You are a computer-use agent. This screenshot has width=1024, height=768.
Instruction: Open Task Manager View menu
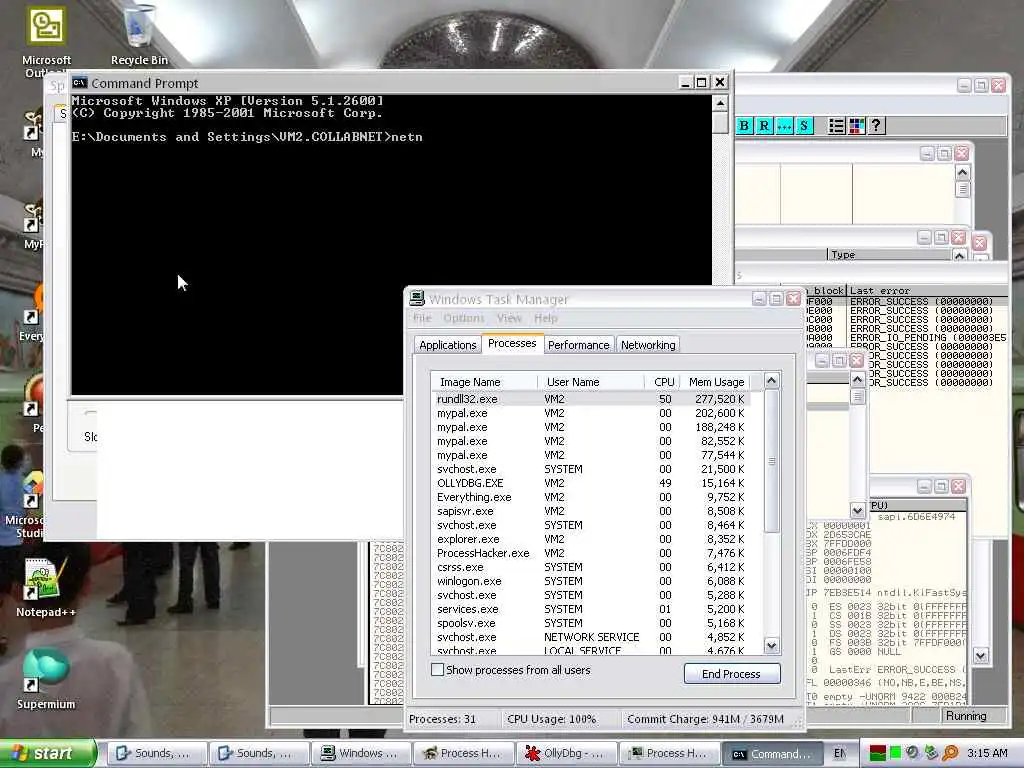click(509, 318)
